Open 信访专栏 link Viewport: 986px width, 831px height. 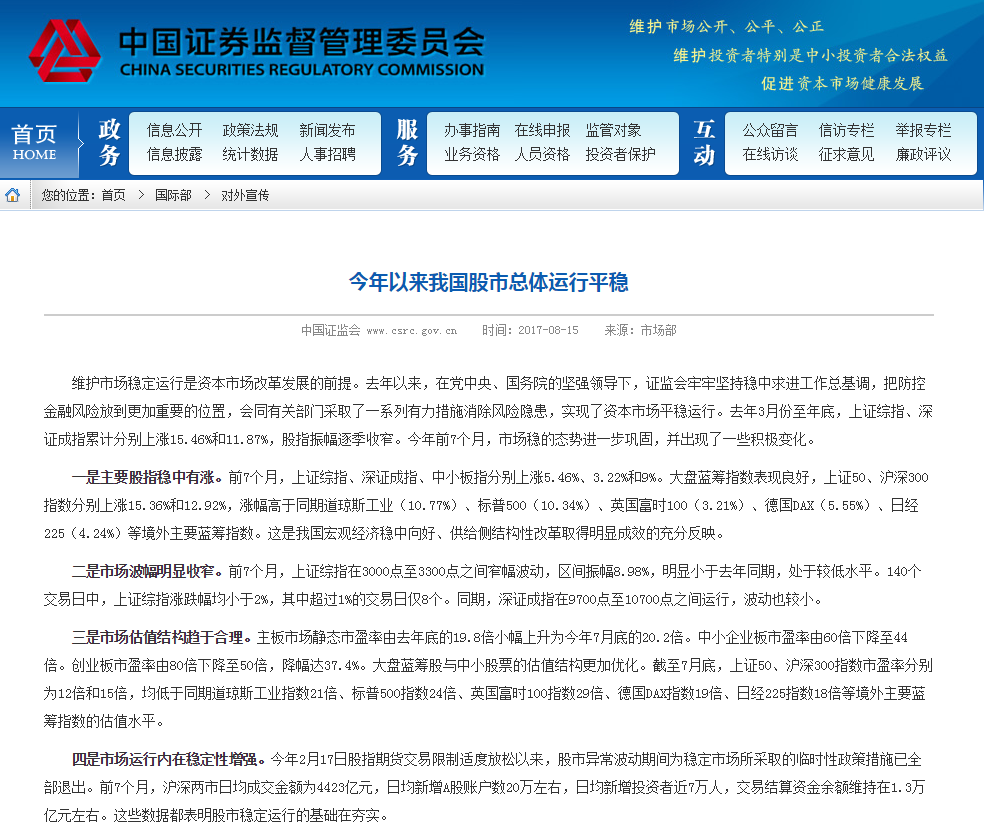[846, 130]
